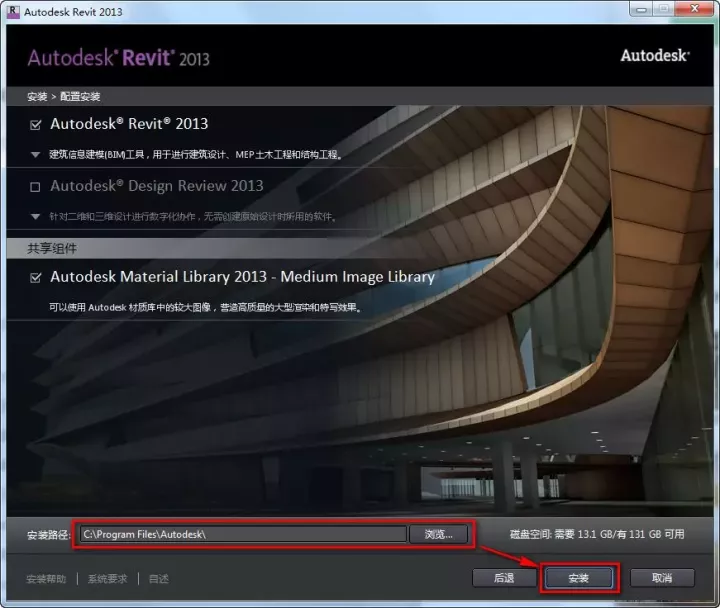Screen dimensions: 720x608
Task: Toggle the Autodesk Material Library 2013 checkbox
Action: [36, 278]
